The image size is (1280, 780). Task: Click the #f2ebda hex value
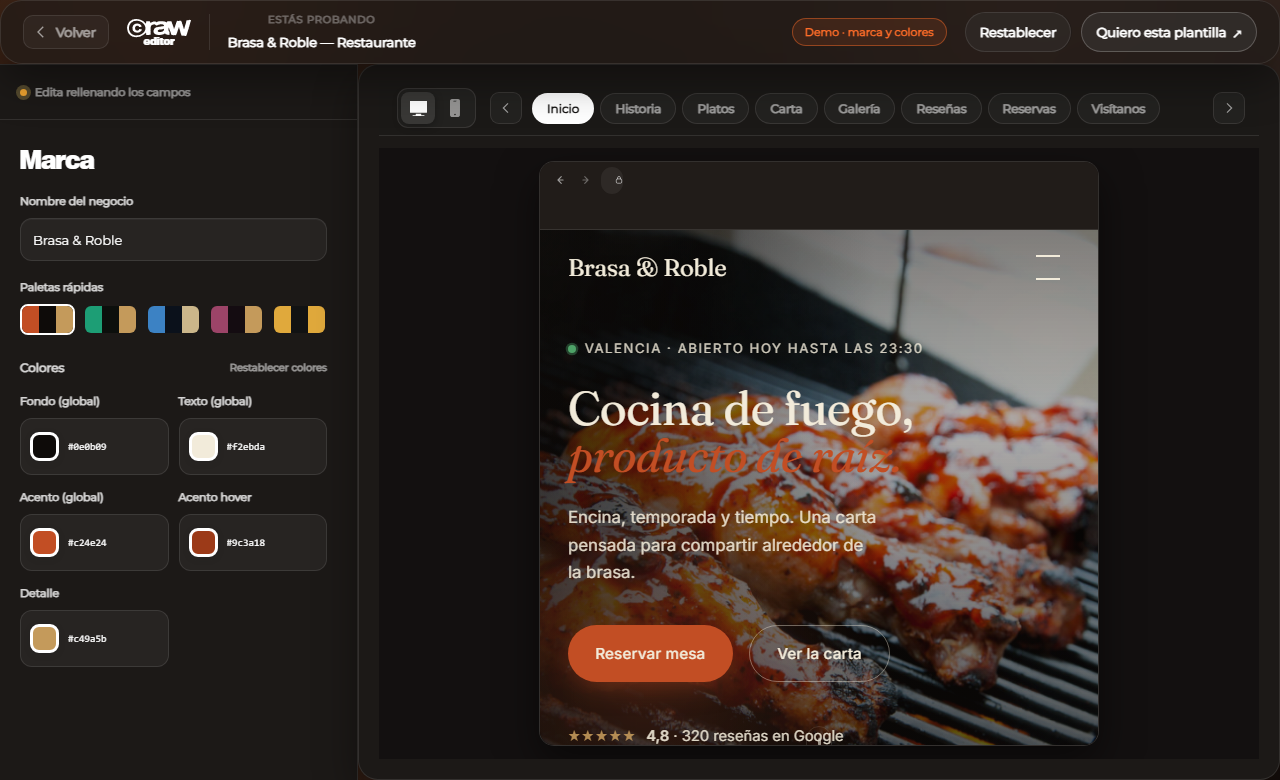(246, 447)
